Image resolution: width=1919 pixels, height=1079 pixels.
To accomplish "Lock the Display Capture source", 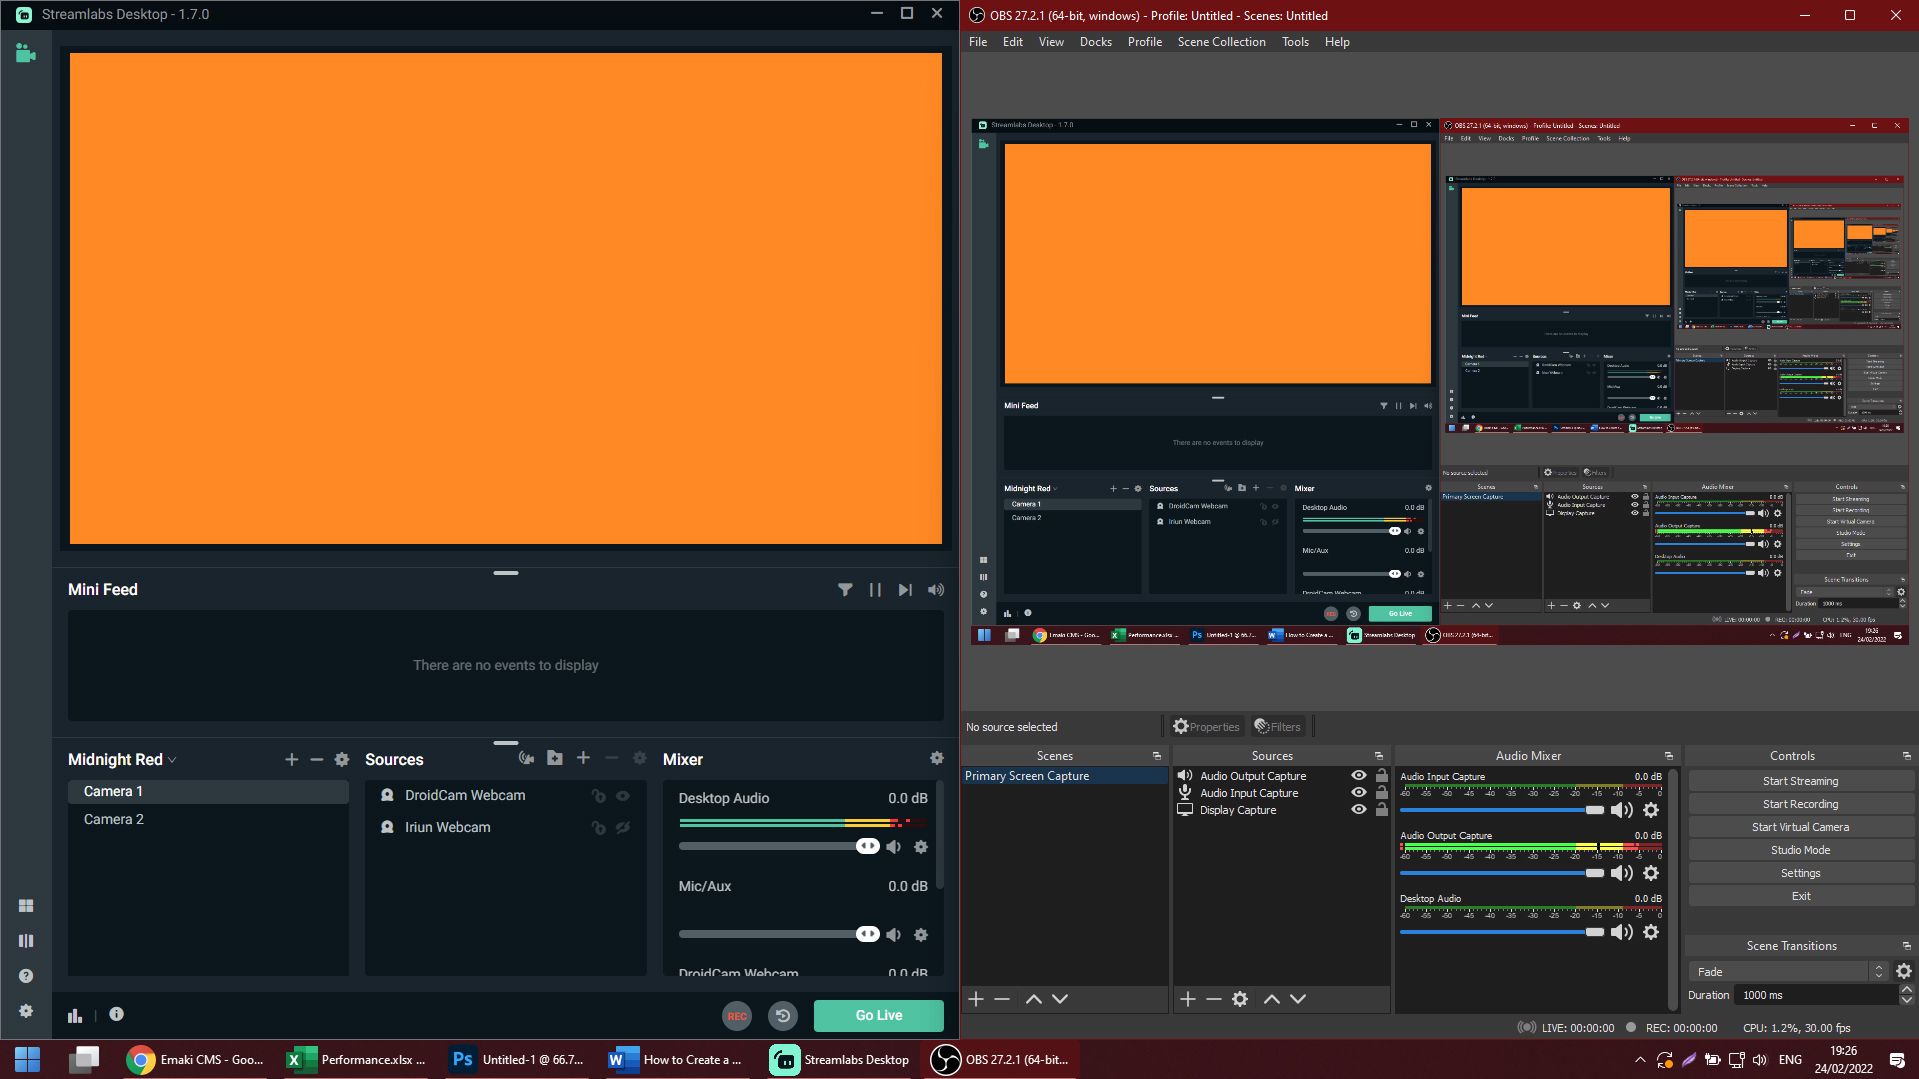I will 1382,809.
